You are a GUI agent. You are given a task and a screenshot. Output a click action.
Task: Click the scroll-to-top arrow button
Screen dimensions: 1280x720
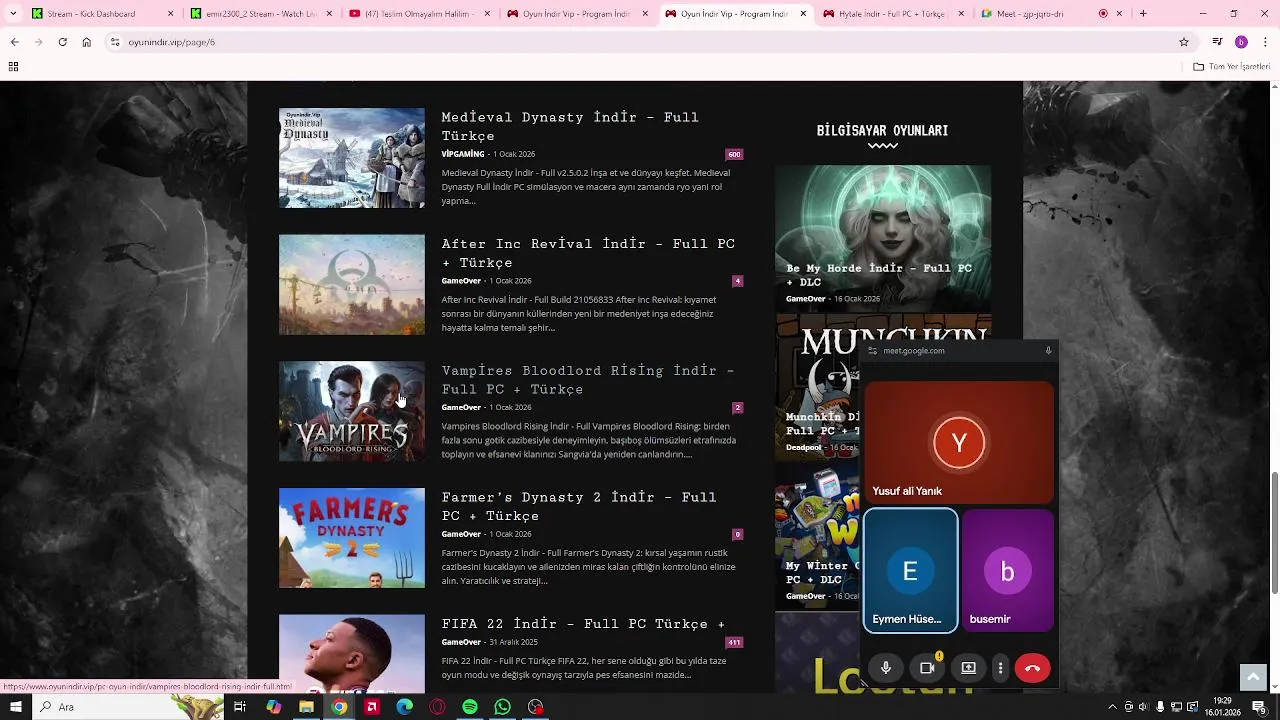coord(1253,677)
